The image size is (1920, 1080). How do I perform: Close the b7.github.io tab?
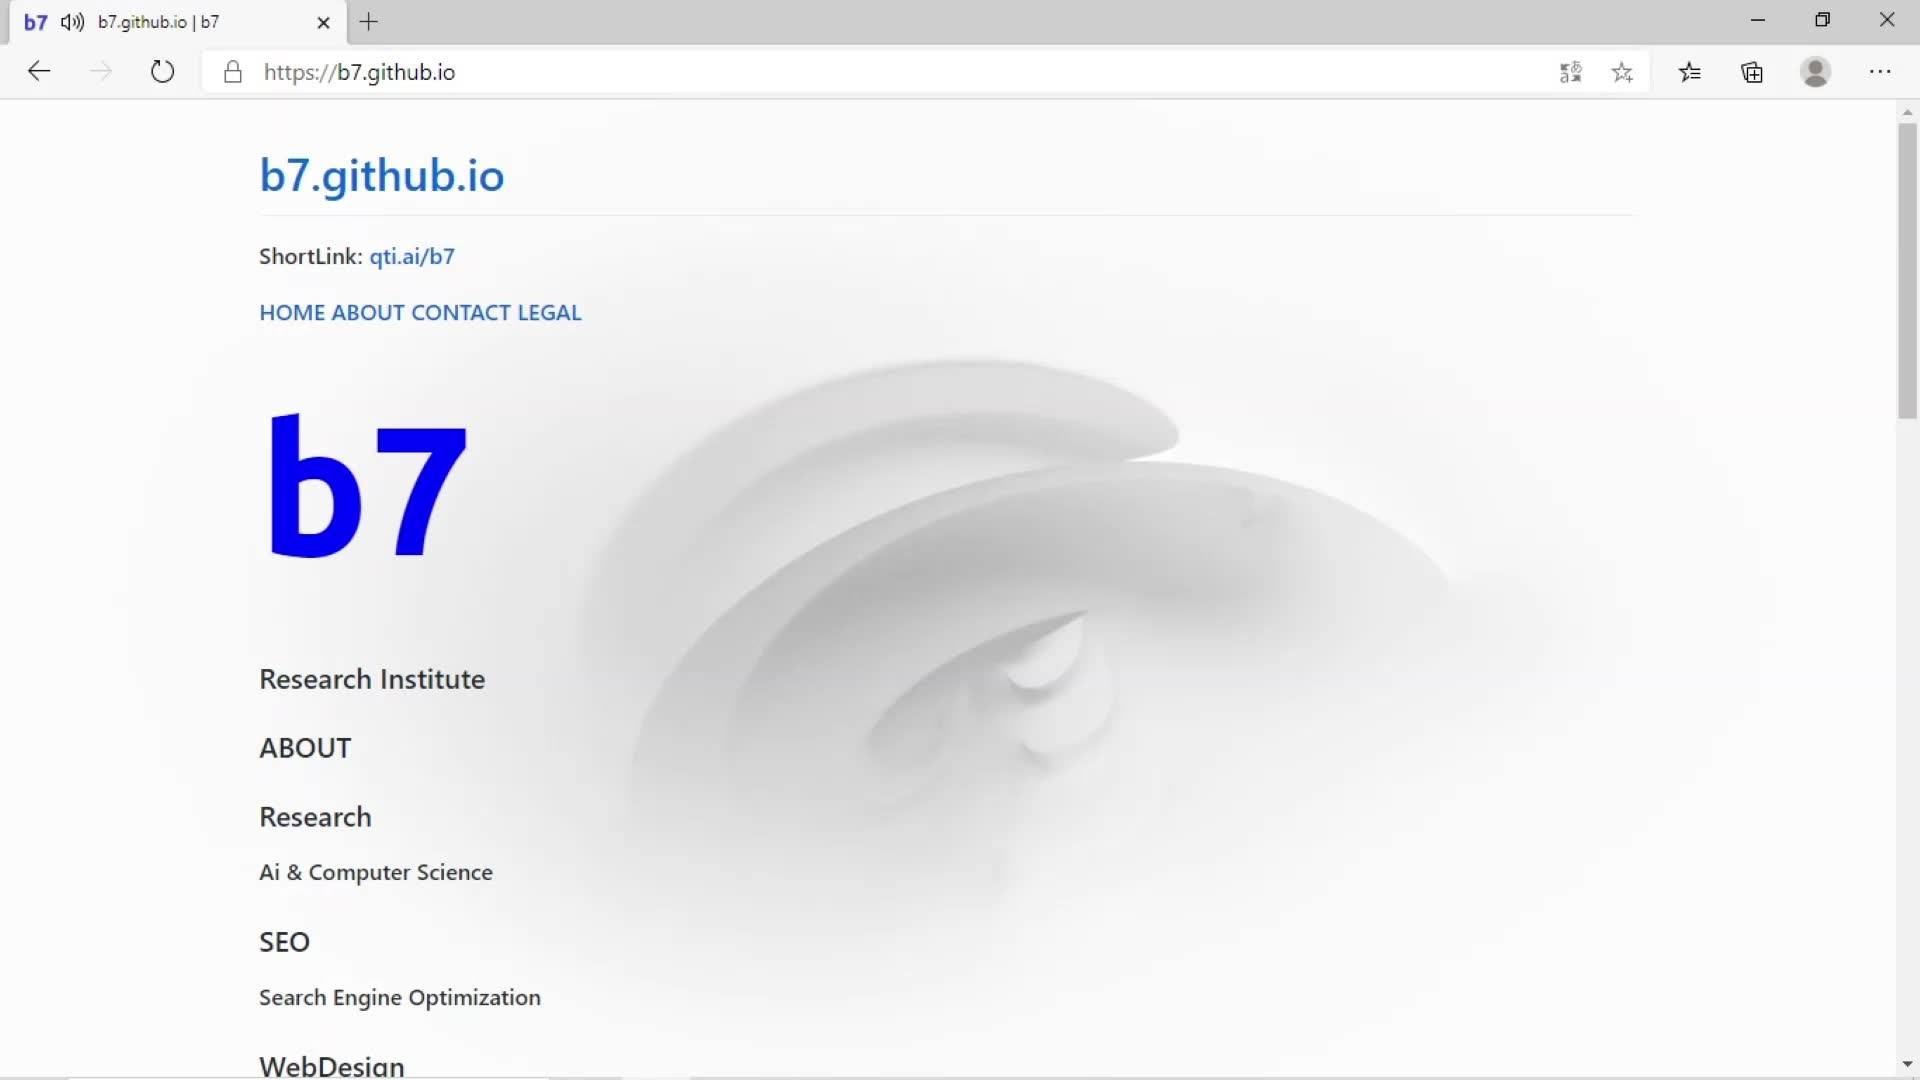click(x=323, y=22)
